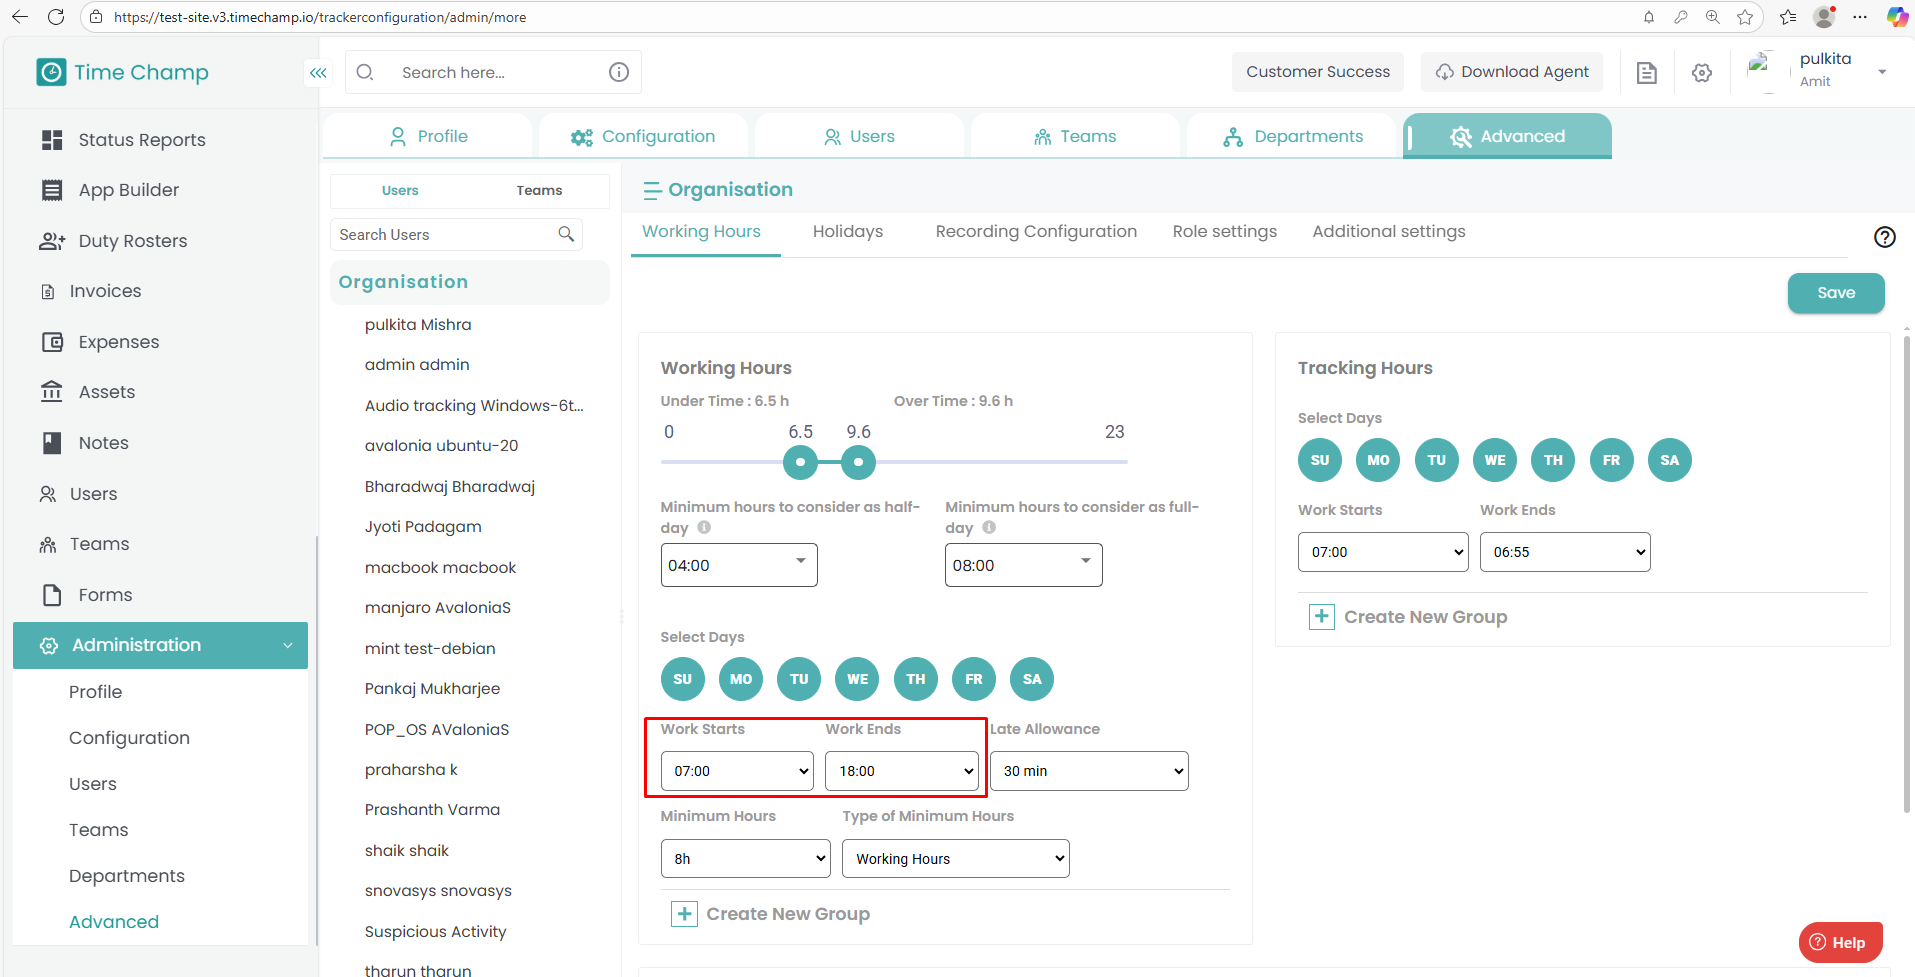The height and width of the screenshot is (977, 1915).
Task: Click the Search Users input field
Action: [x=445, y=235]
